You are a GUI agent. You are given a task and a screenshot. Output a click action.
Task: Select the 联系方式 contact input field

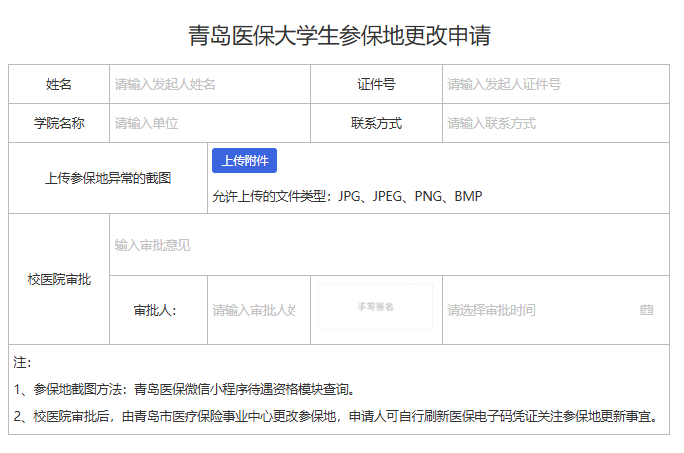pos(553,123)
